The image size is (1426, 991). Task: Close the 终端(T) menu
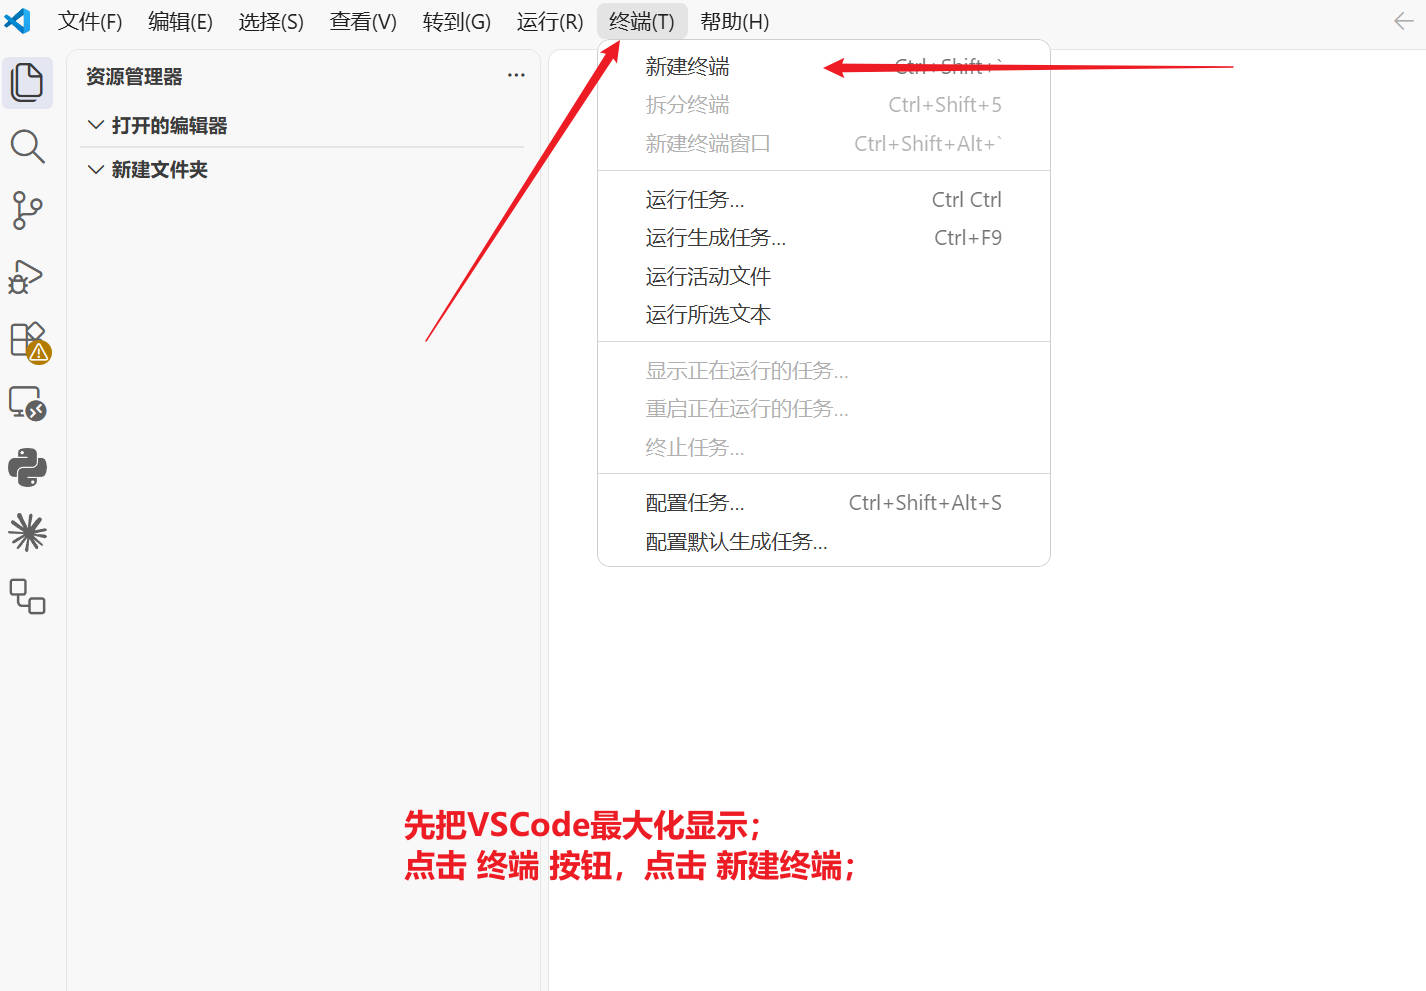click(x=642, y=22)
